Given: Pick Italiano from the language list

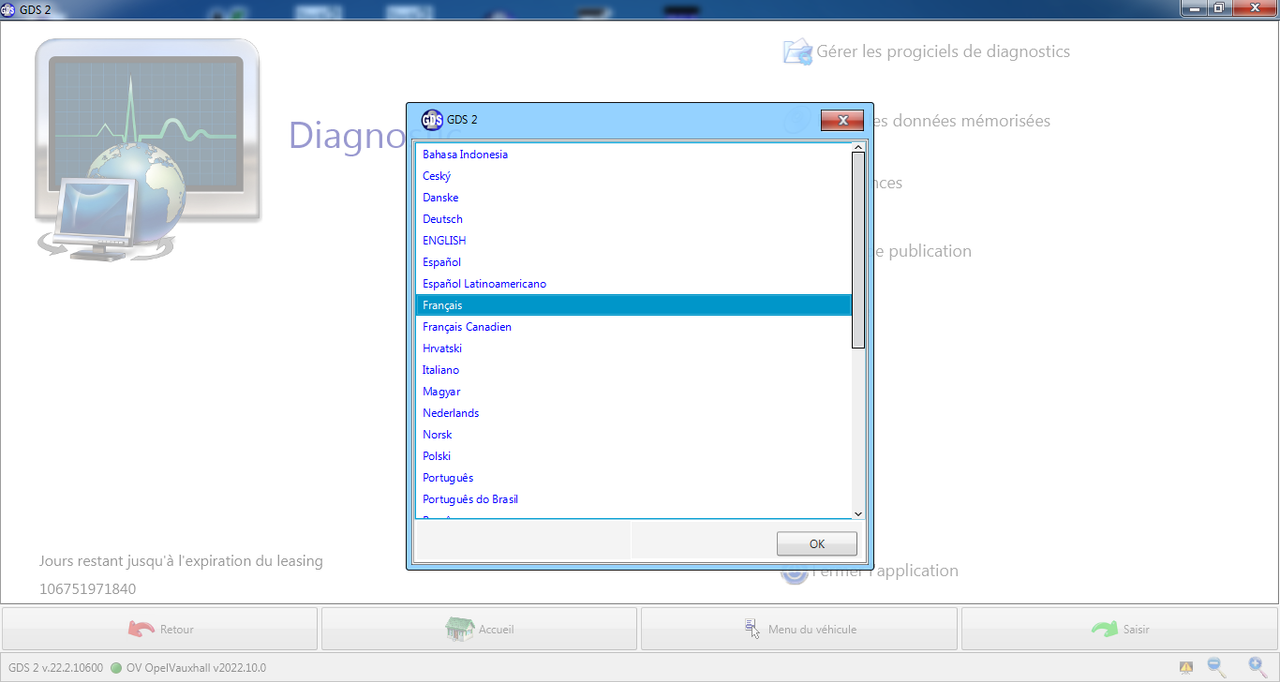Looking at the screenshot, I should click(633, 370).
